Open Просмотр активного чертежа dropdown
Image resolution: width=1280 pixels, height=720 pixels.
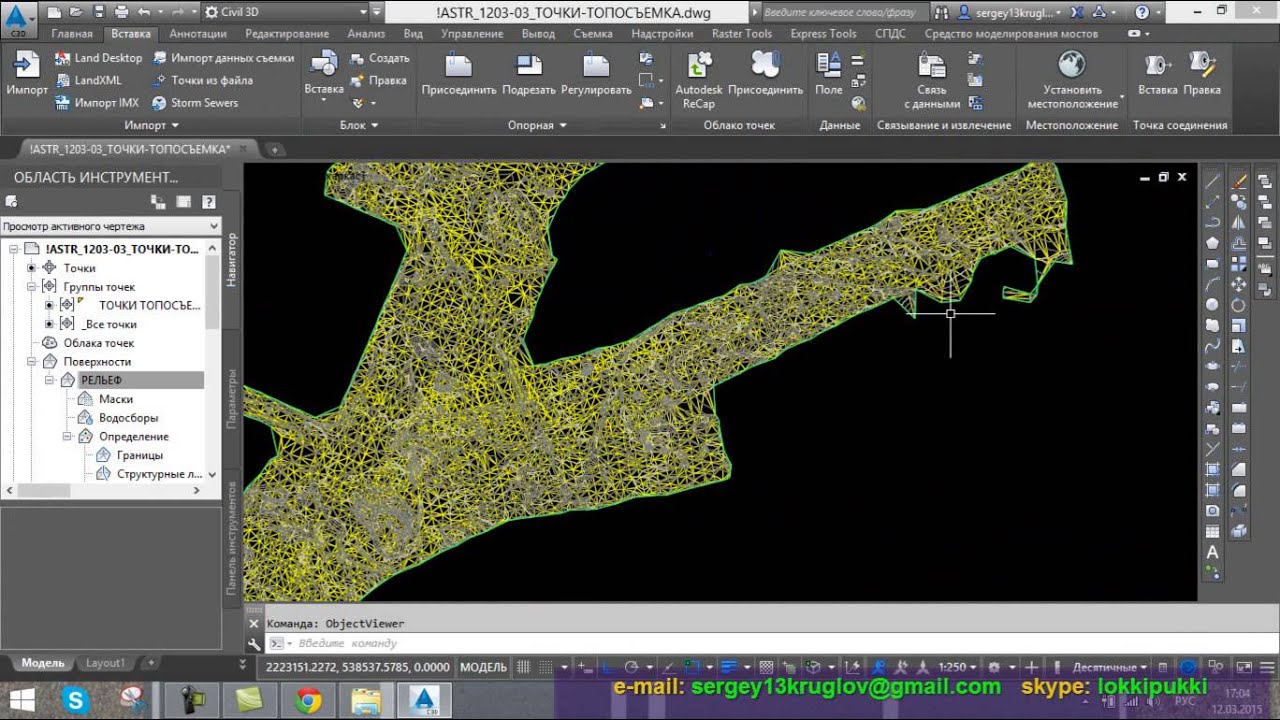pos(110,226)
